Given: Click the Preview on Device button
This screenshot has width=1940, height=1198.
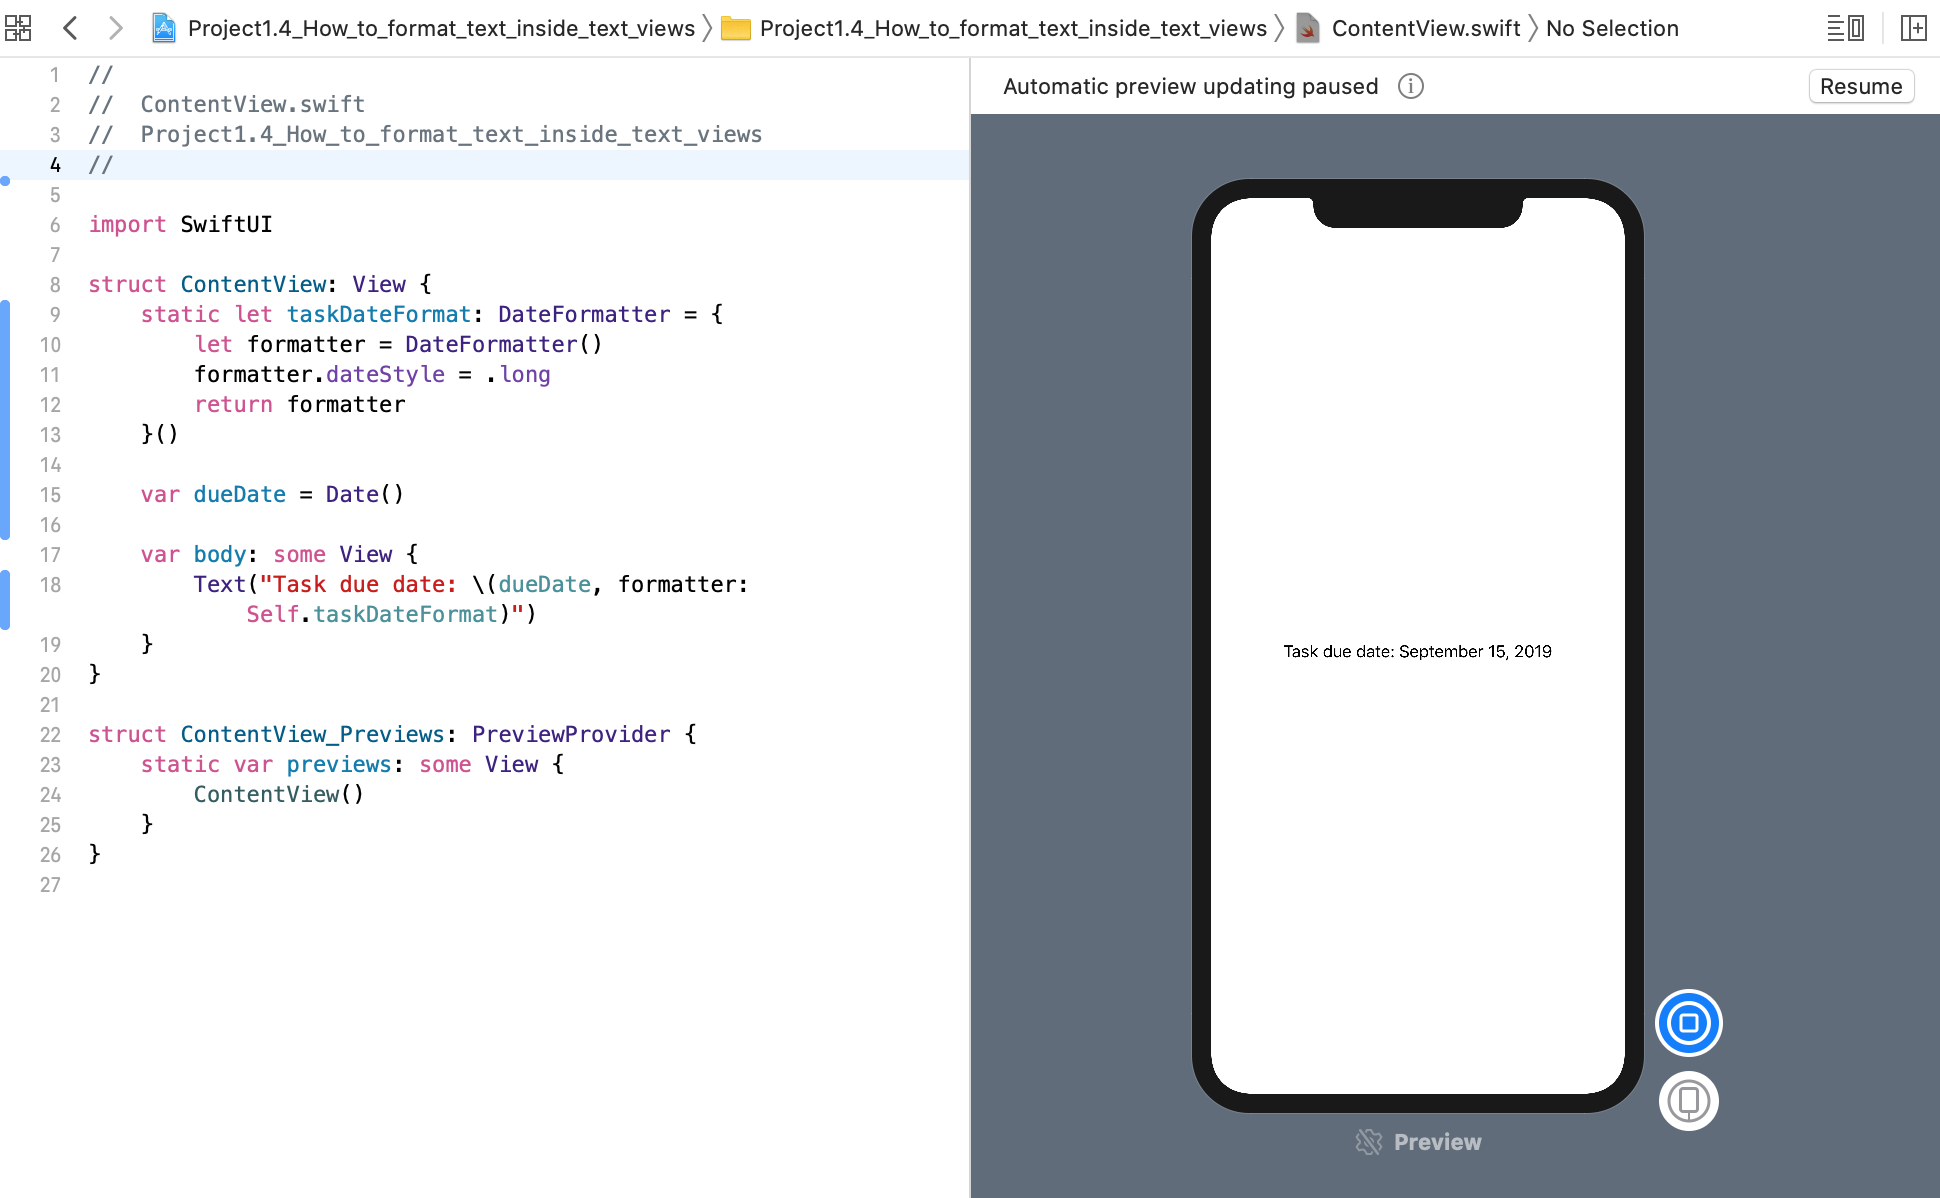Looking at the screenshot, I should [1688, 1101].
